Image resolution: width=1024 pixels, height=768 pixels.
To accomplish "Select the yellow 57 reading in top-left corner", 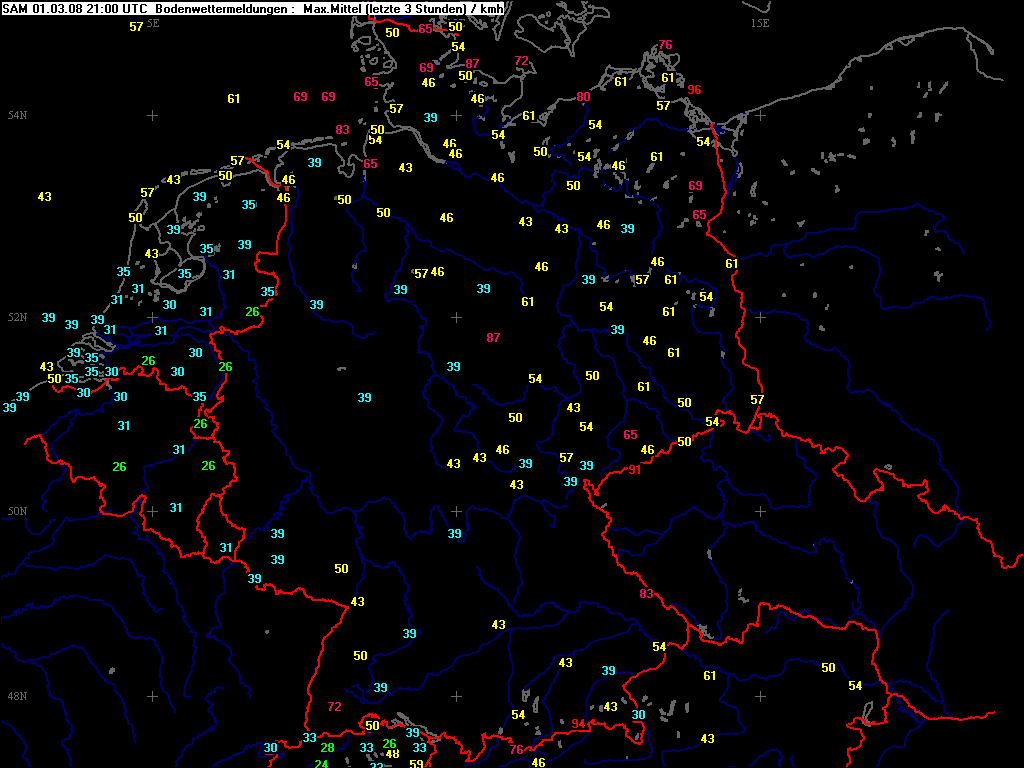I will tap(136, 27).
